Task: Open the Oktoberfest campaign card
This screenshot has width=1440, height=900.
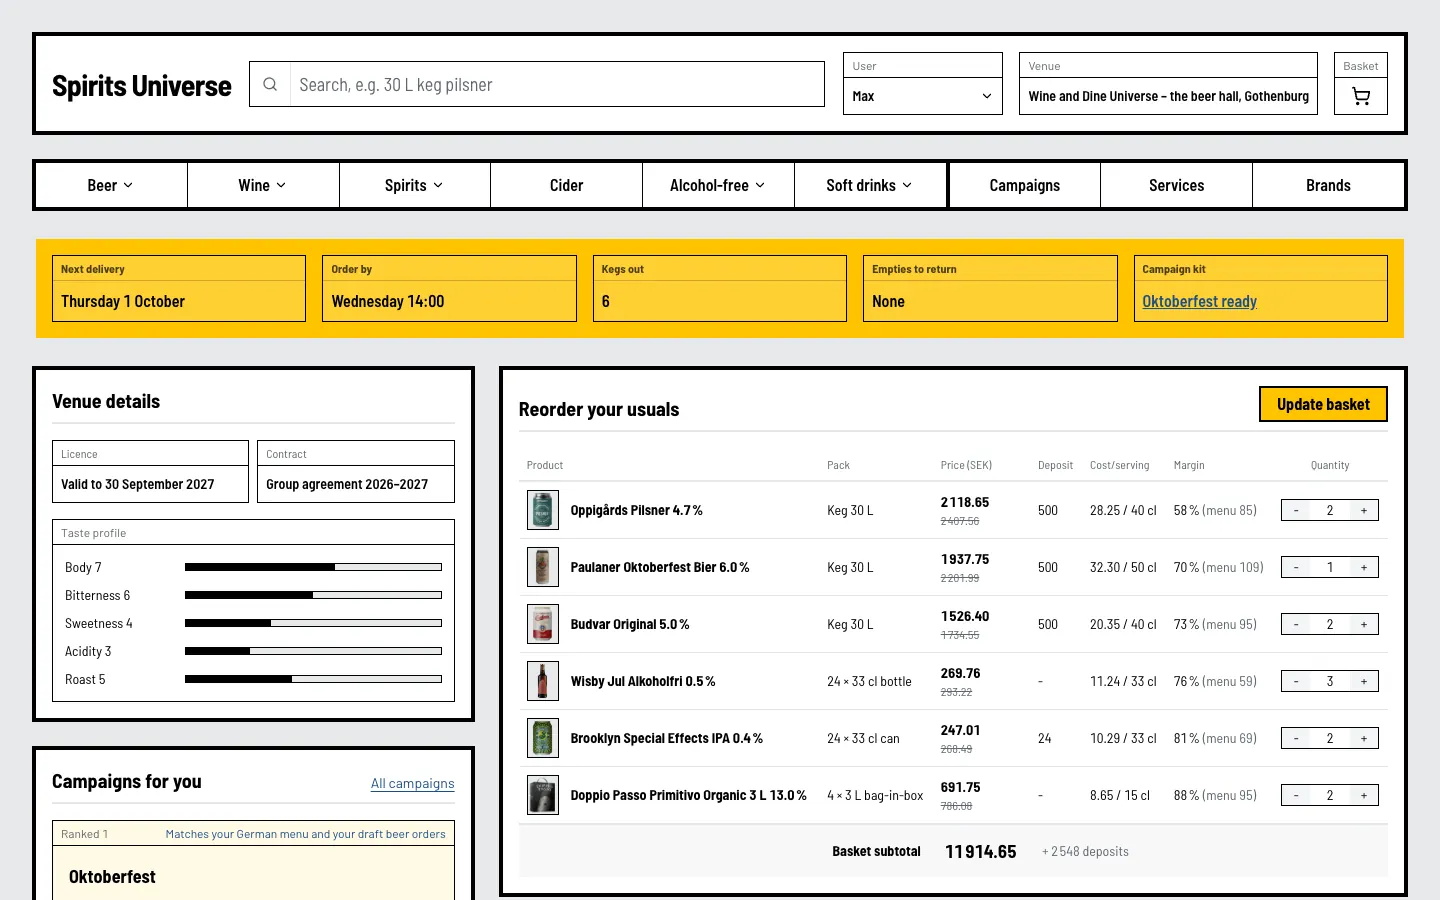Action: click(254, 861)
